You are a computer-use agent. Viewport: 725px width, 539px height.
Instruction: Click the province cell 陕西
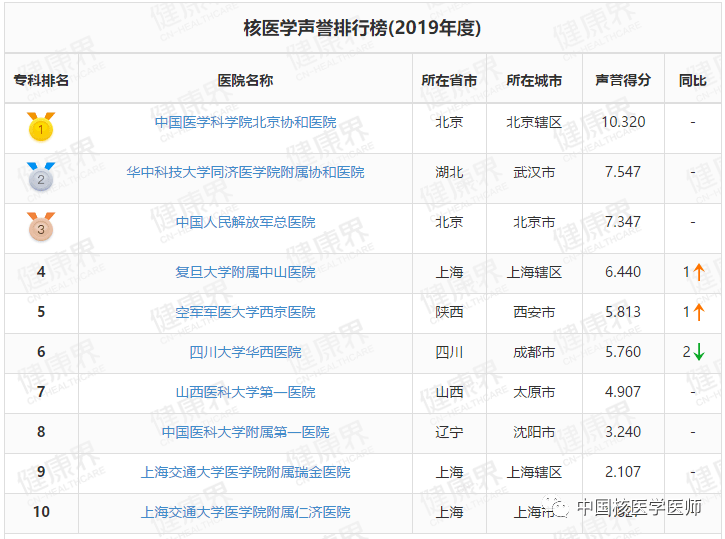pyautogui.click(x=449, y=312)
